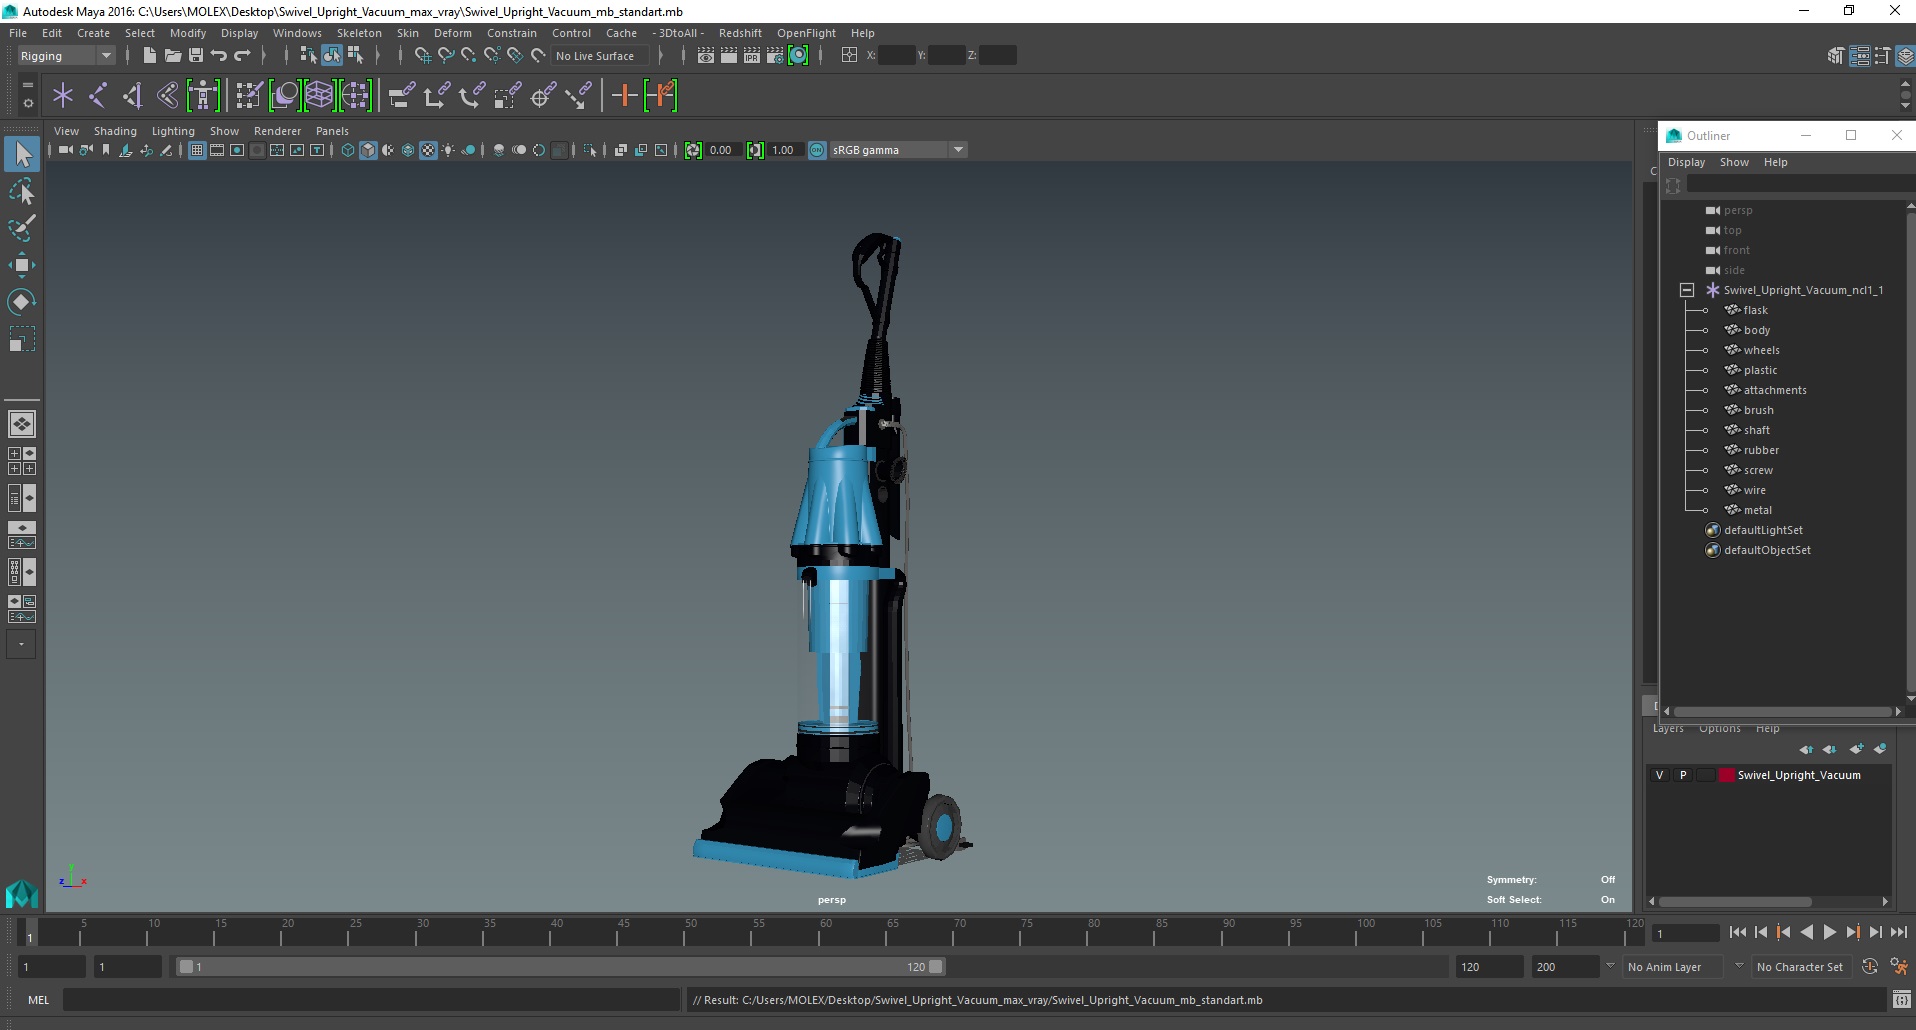Click the Create Lattice shelf icon

(x=319, y=96)
